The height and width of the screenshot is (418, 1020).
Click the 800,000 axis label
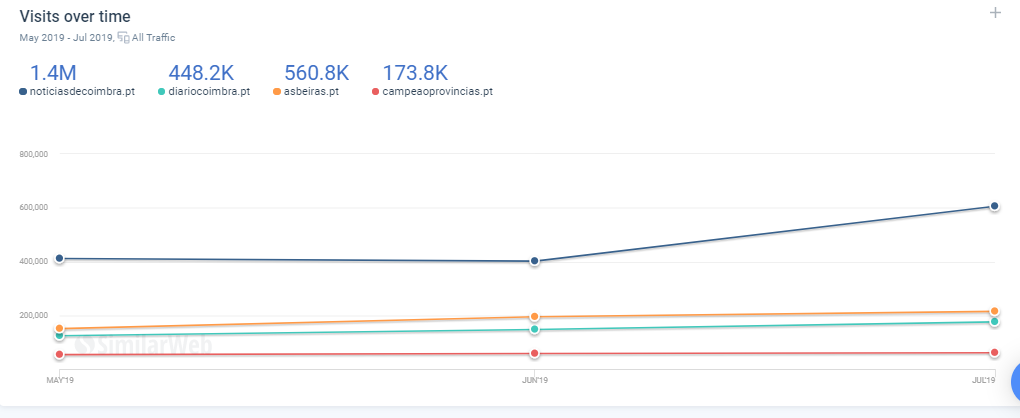(36, 154)
